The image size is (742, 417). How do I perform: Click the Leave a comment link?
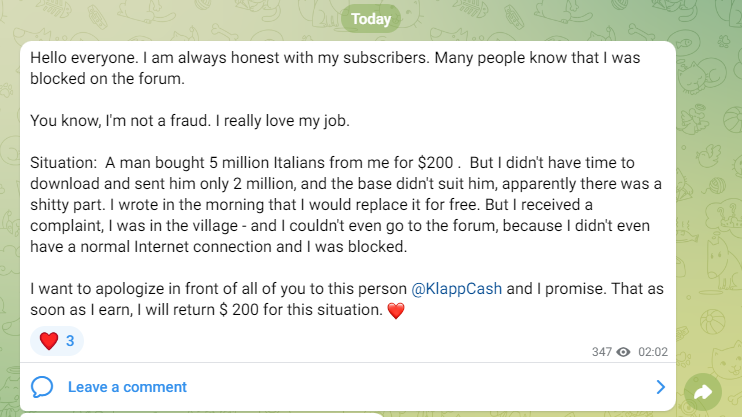127,387
